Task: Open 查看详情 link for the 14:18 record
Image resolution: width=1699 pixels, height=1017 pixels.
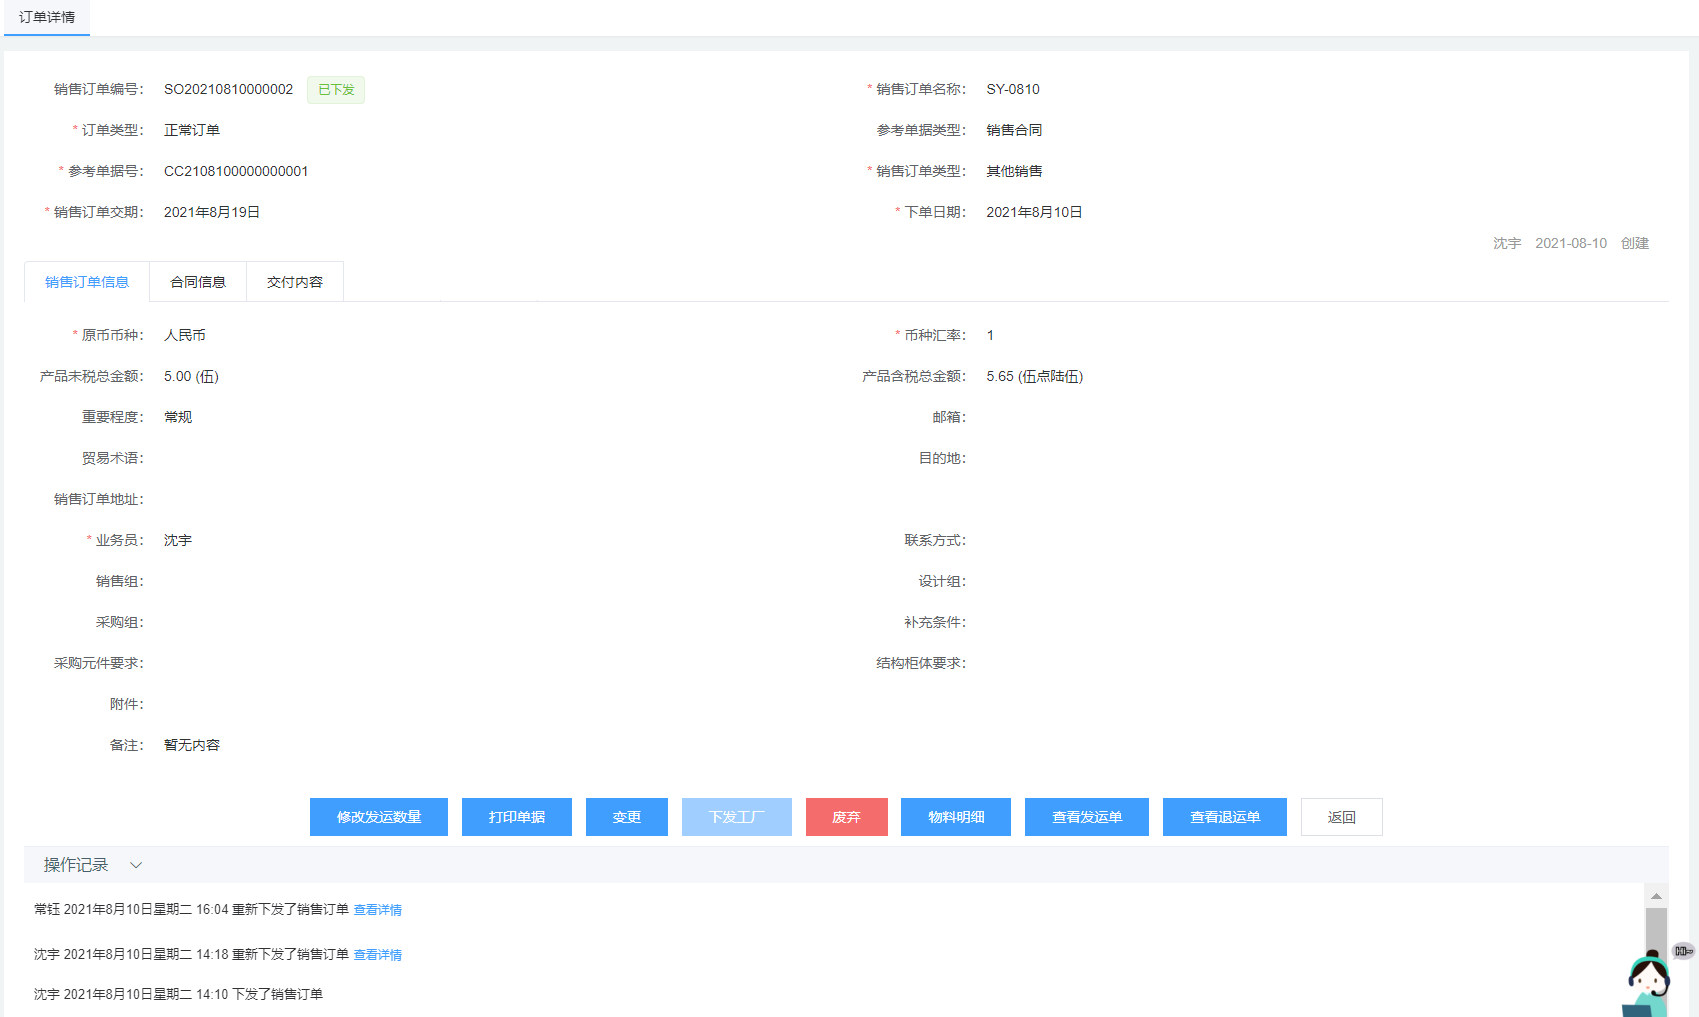Action: pyautogui.click(x=378, y=955)
